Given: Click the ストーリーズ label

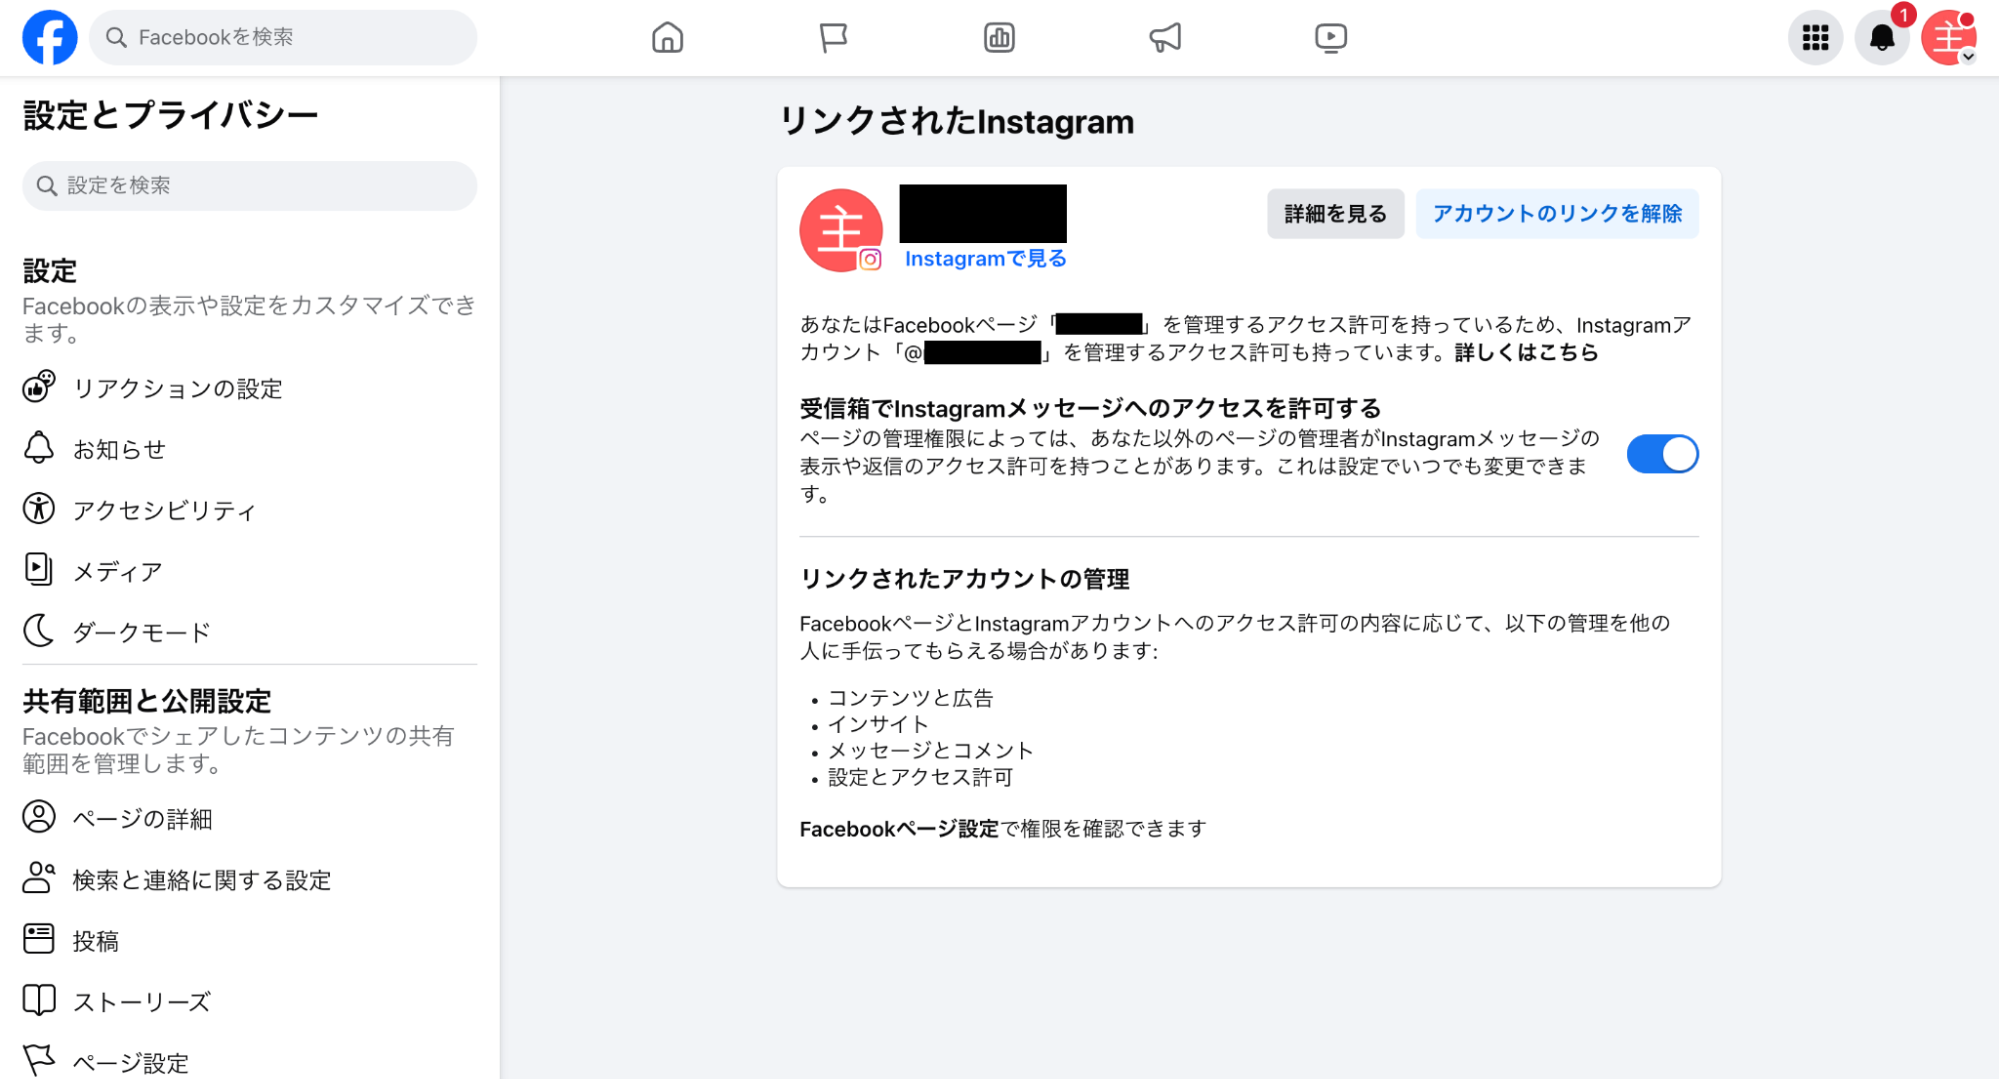Looking at the screenshot, I should coord(142,1002).
